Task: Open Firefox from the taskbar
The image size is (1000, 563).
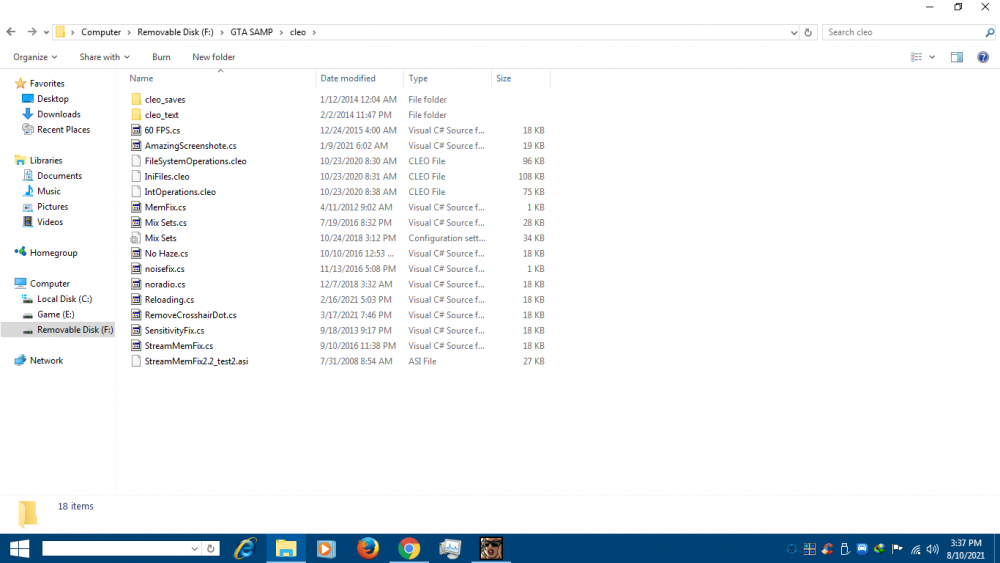Action: [x=367, y=548]
